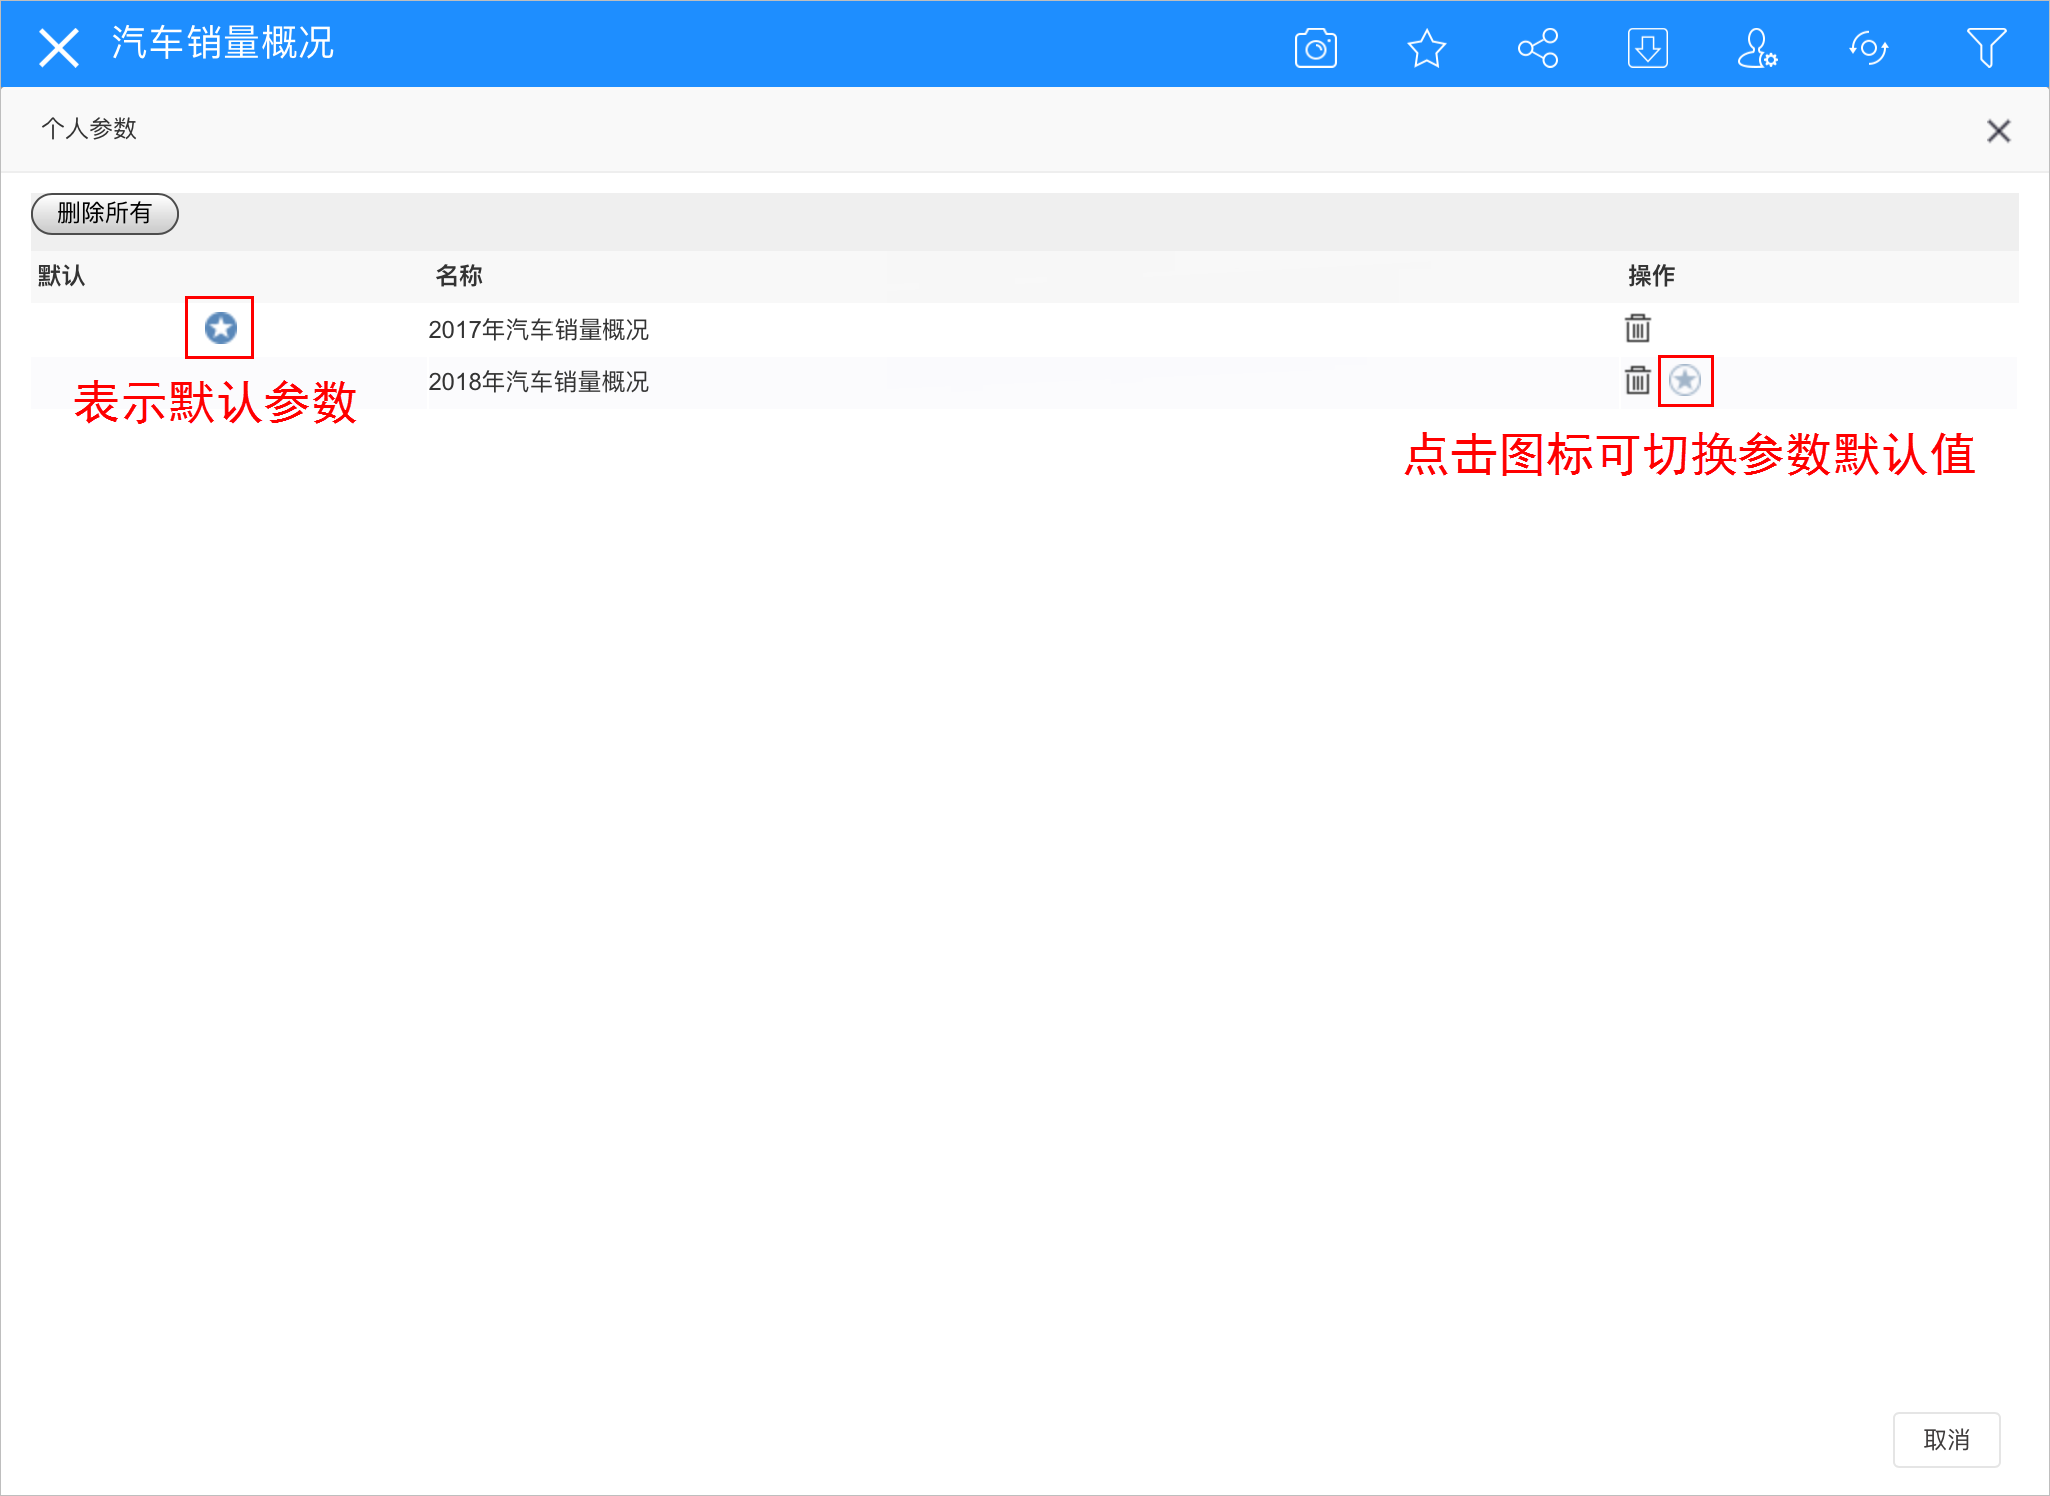This screenshot has height=1496, width=2050.
Task: Open personal parameter settings user icon
Action: 1757,47
